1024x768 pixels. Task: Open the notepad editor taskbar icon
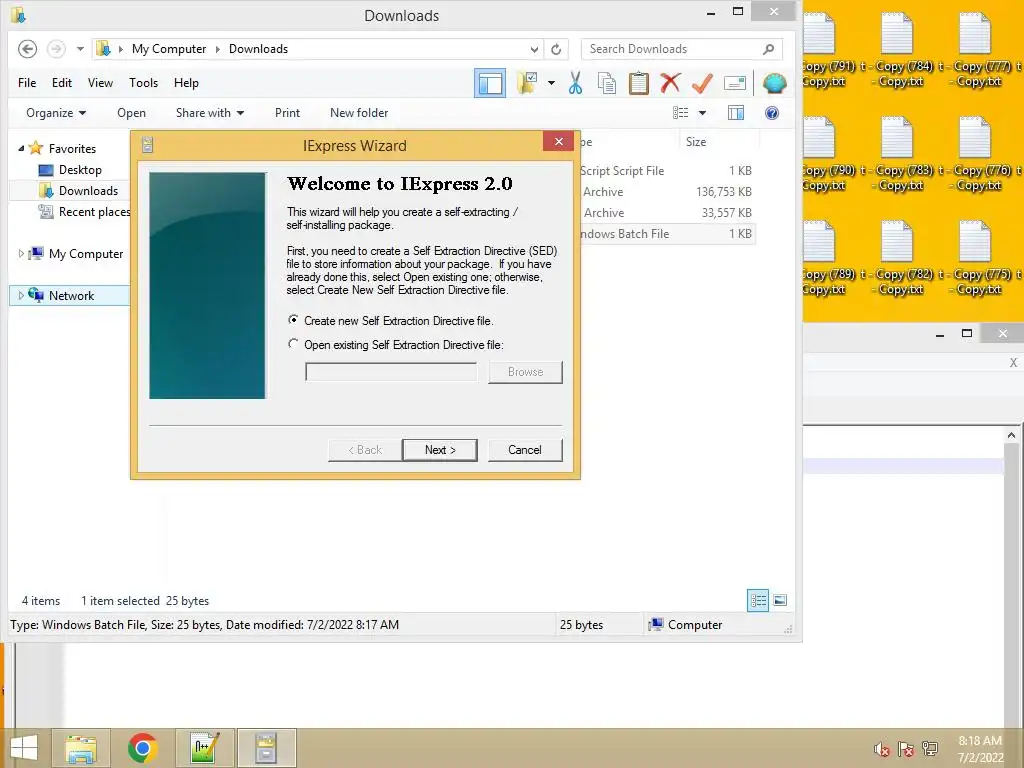204,748
